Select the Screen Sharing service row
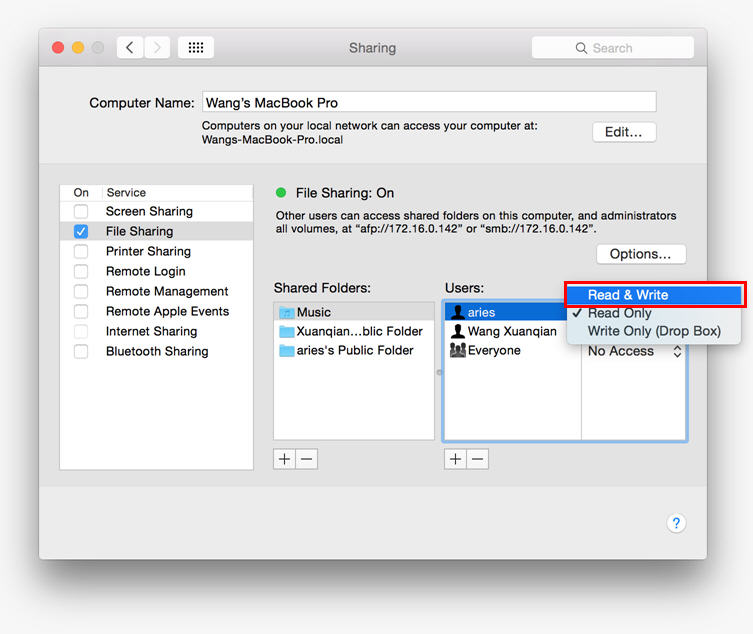 [157, 211]
